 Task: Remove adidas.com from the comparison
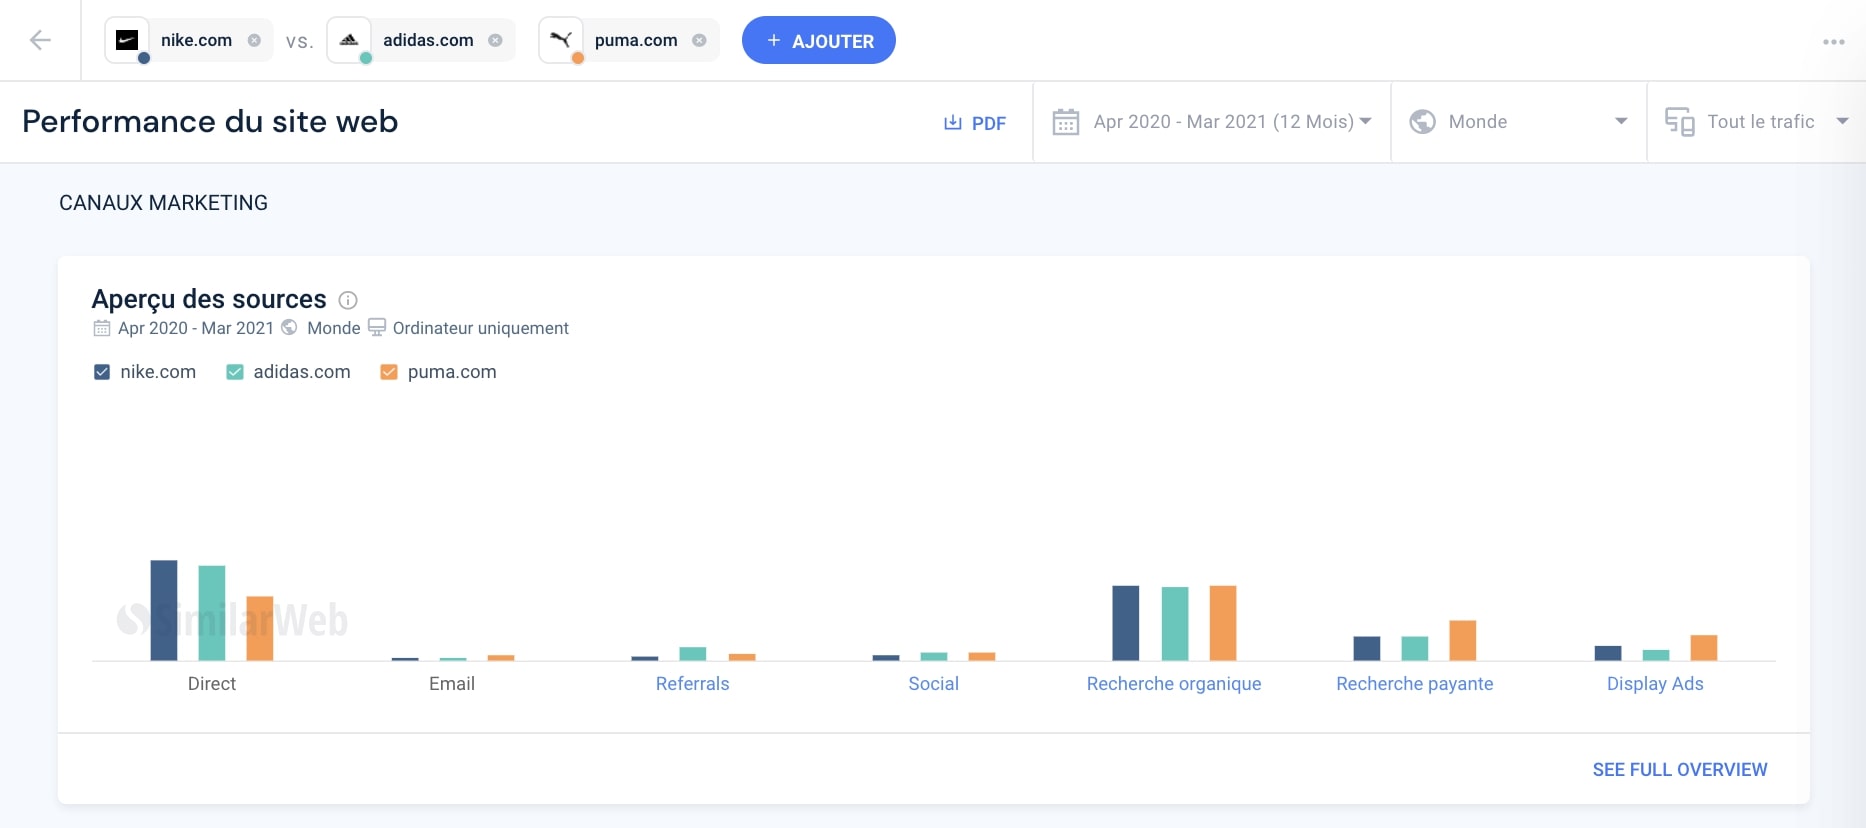point(495,40)
